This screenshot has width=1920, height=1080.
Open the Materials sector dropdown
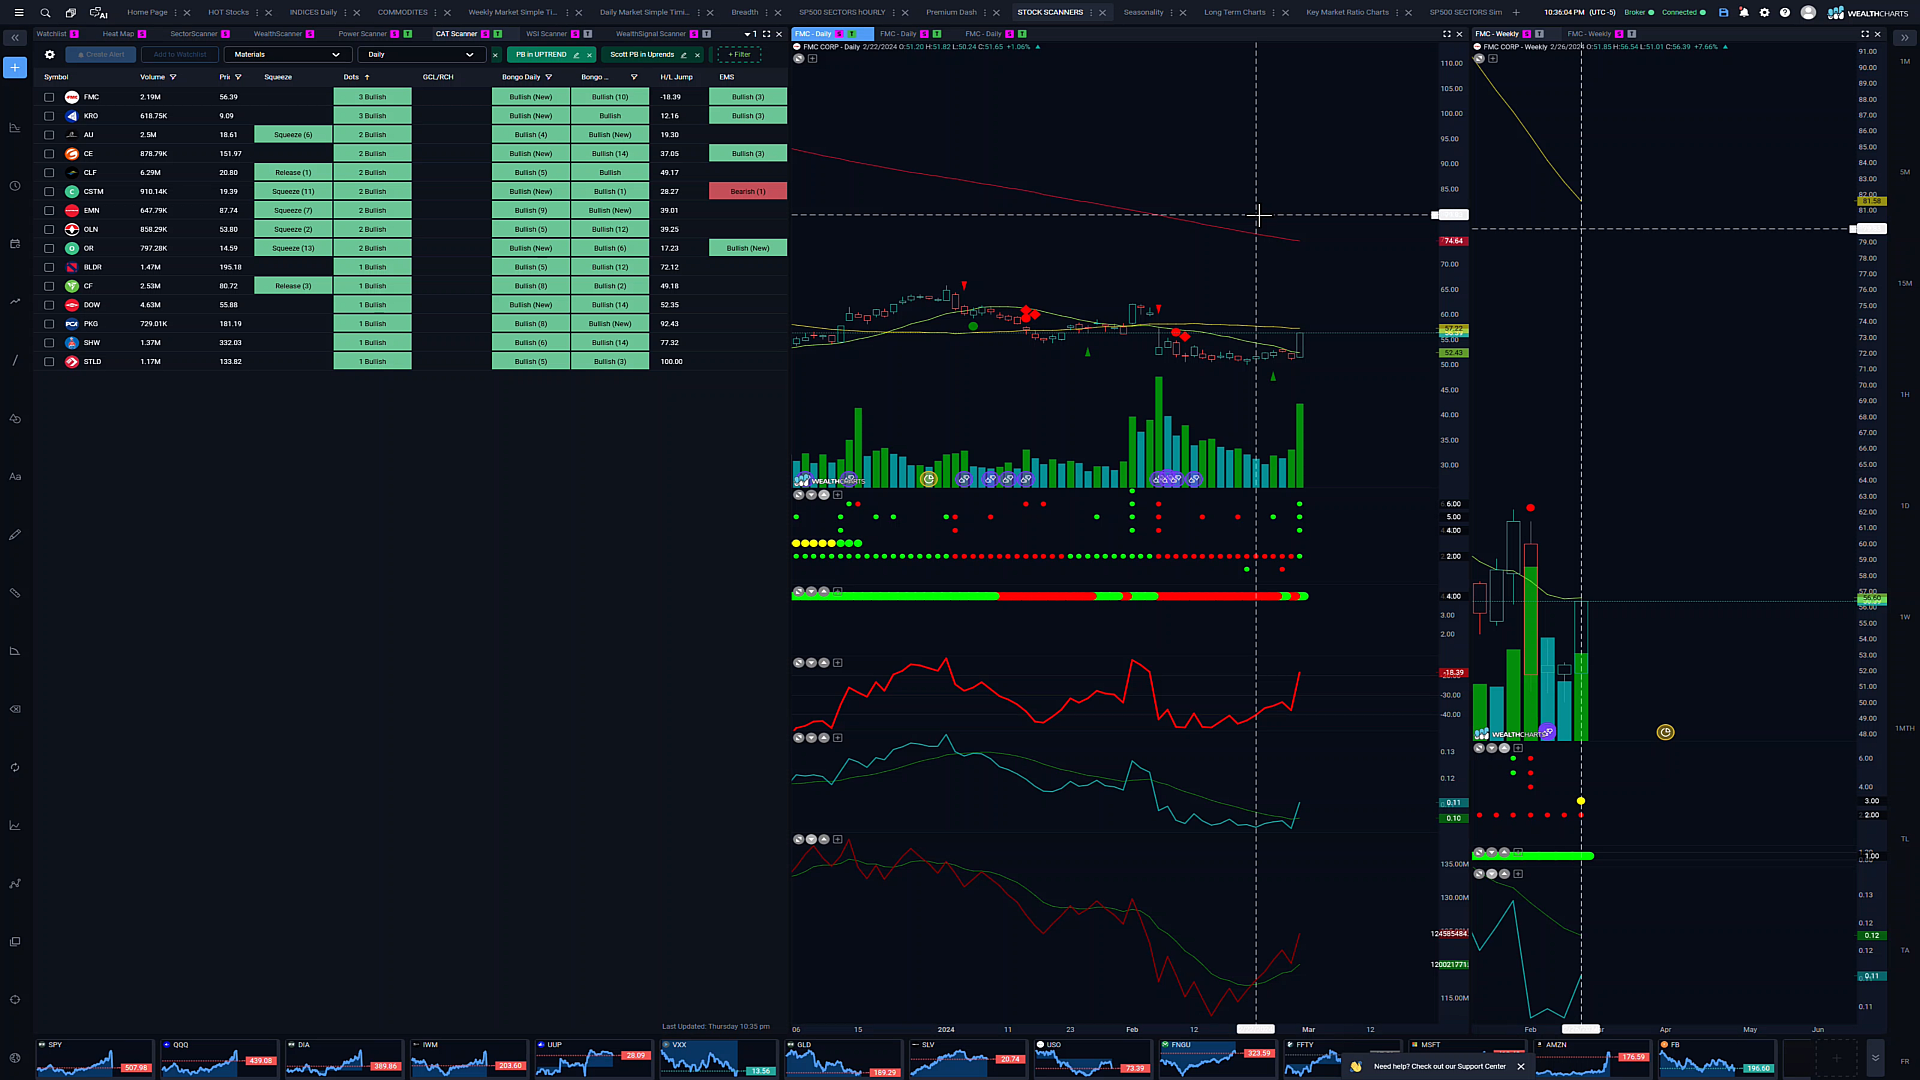tap(288, 55)
